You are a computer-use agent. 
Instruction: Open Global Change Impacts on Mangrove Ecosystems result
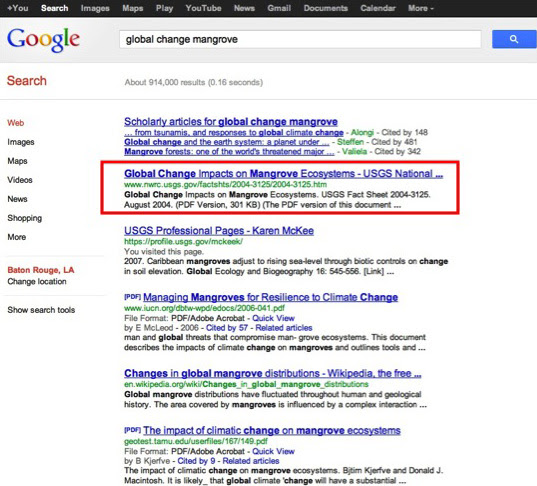coord(283,174)
